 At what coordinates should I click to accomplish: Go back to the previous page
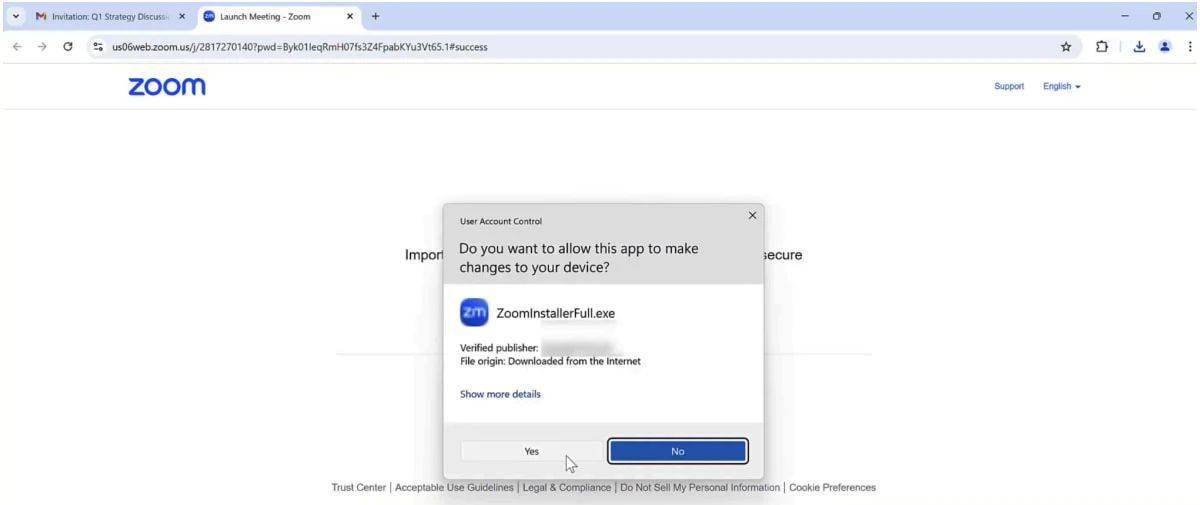click(x=17, y=46)
